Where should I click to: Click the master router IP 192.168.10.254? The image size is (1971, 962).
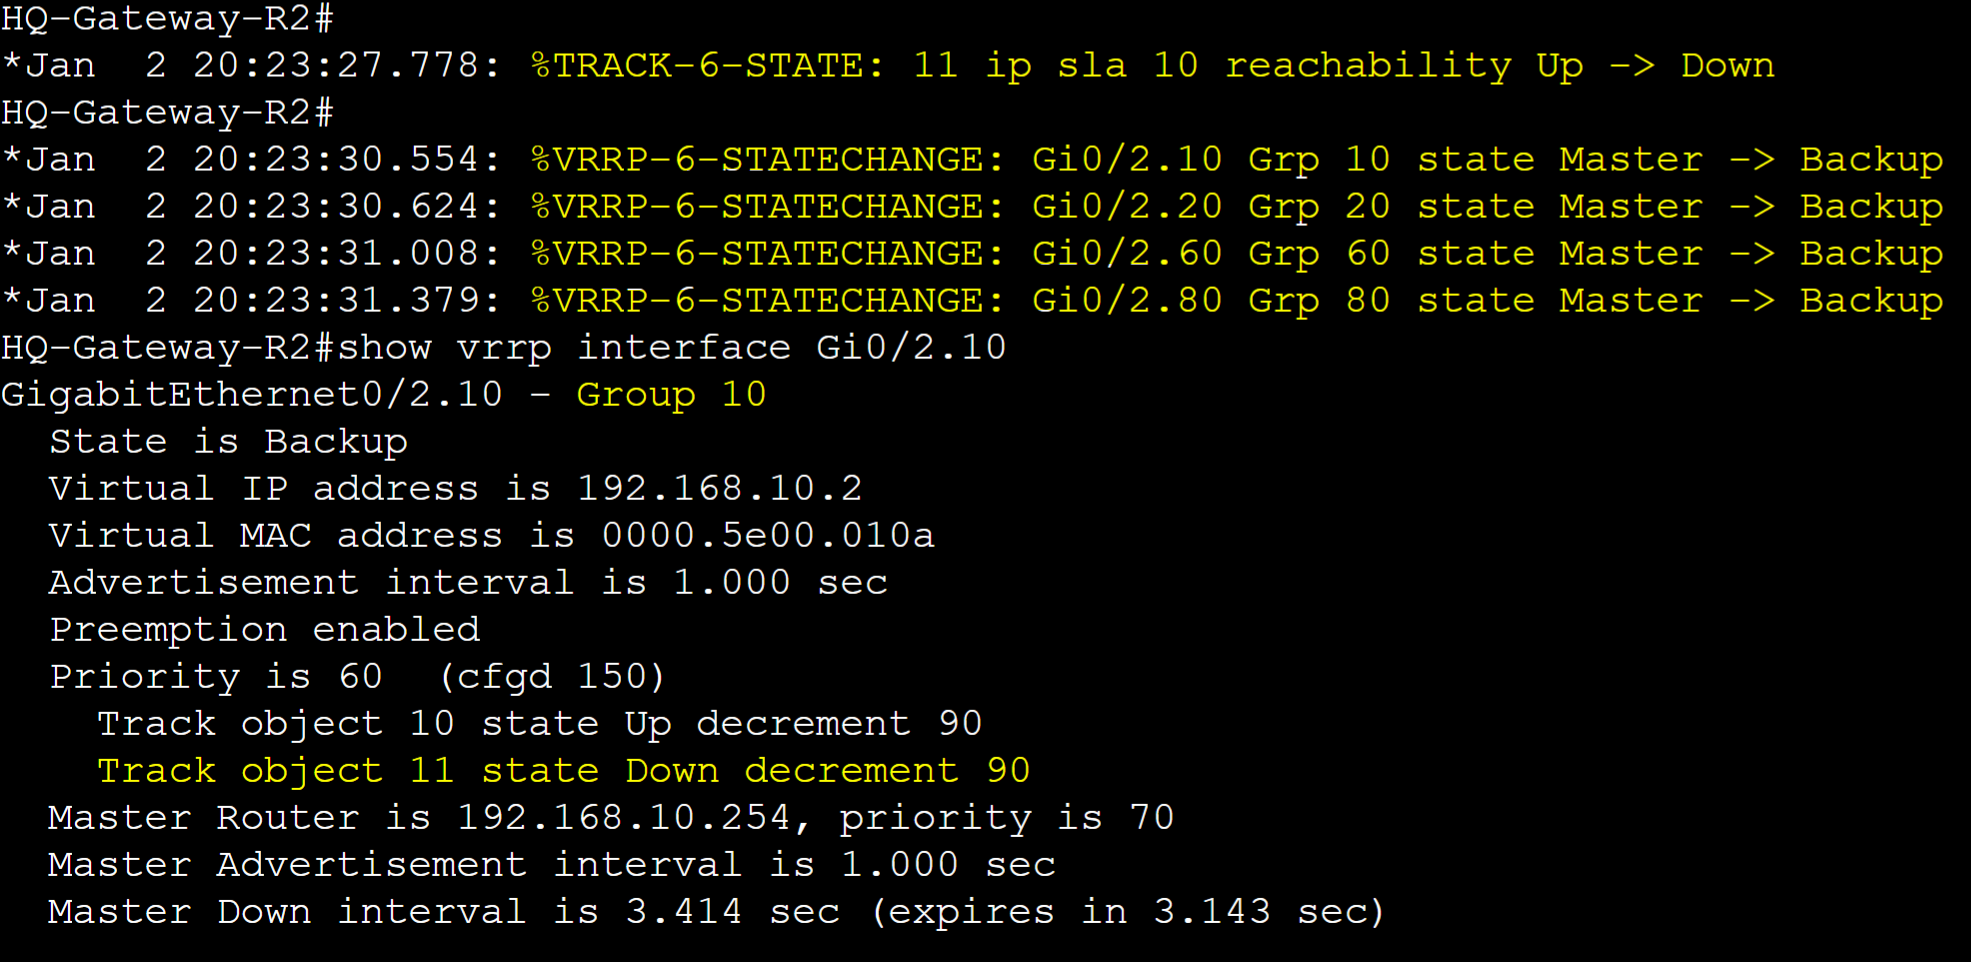(x=624, y=818)
